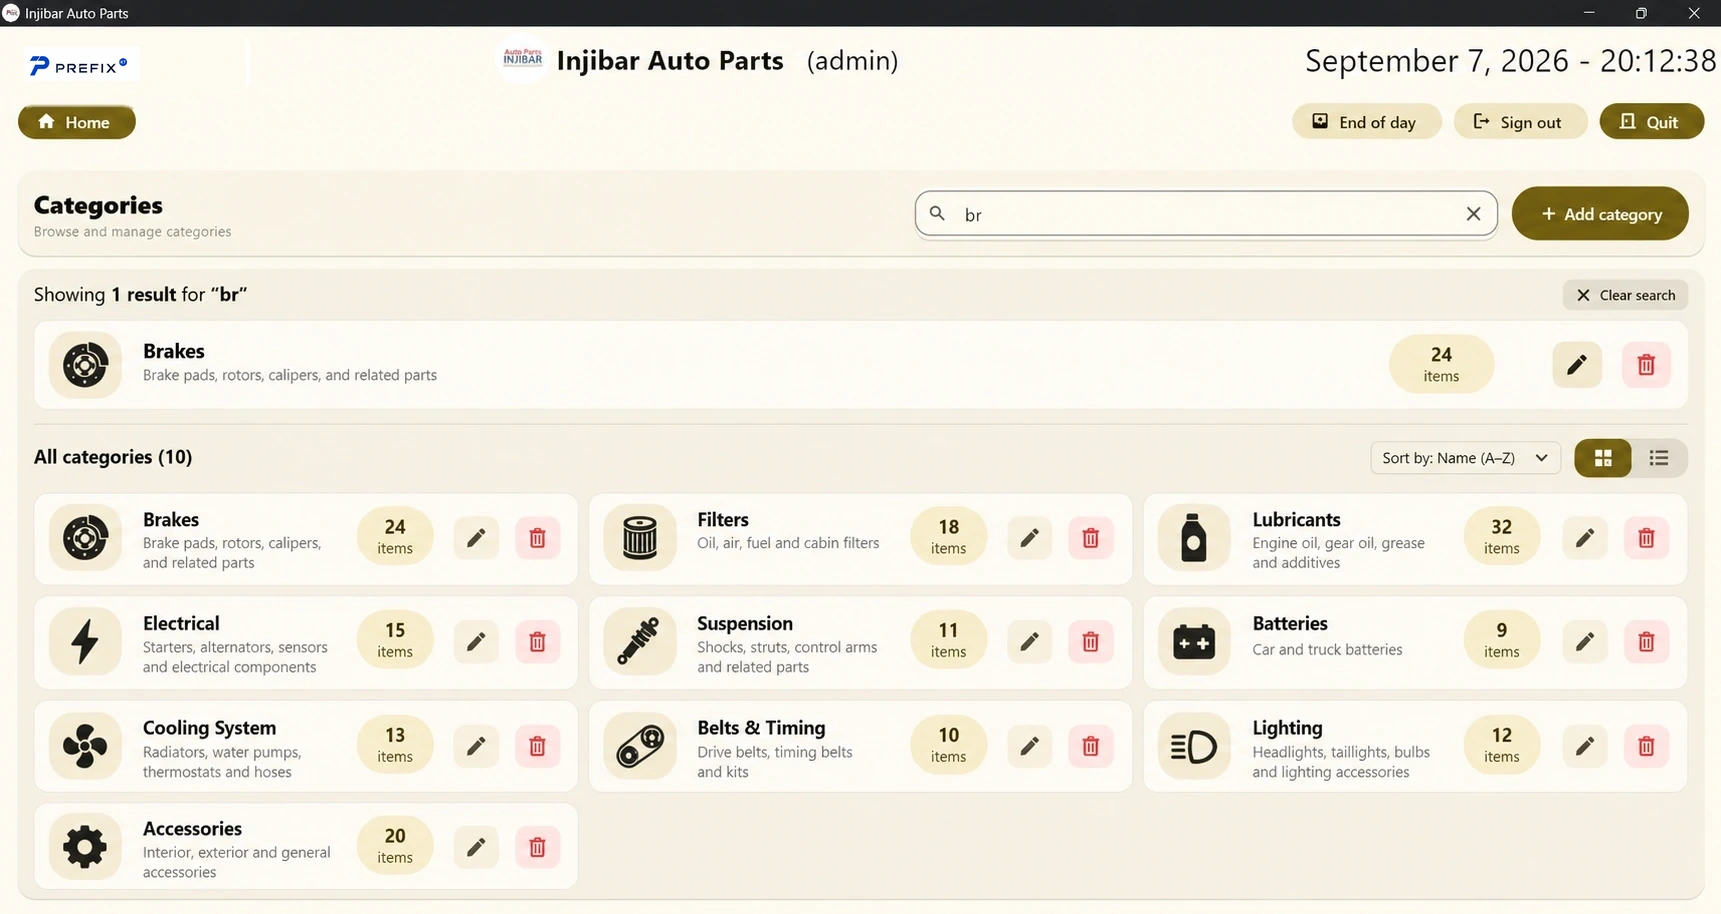Add a new category
The image size is (1721, 914).
click(1600, 214)
